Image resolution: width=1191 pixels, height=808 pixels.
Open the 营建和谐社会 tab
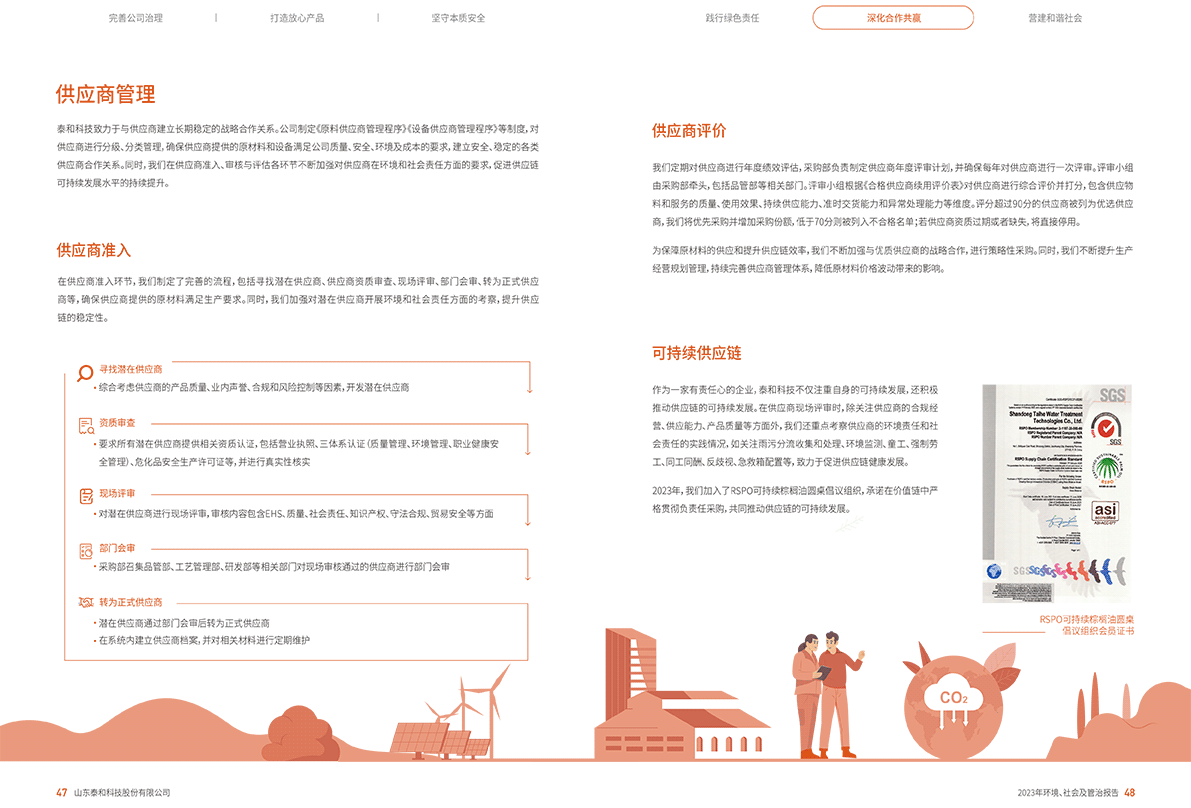(x=1055, y=18)
